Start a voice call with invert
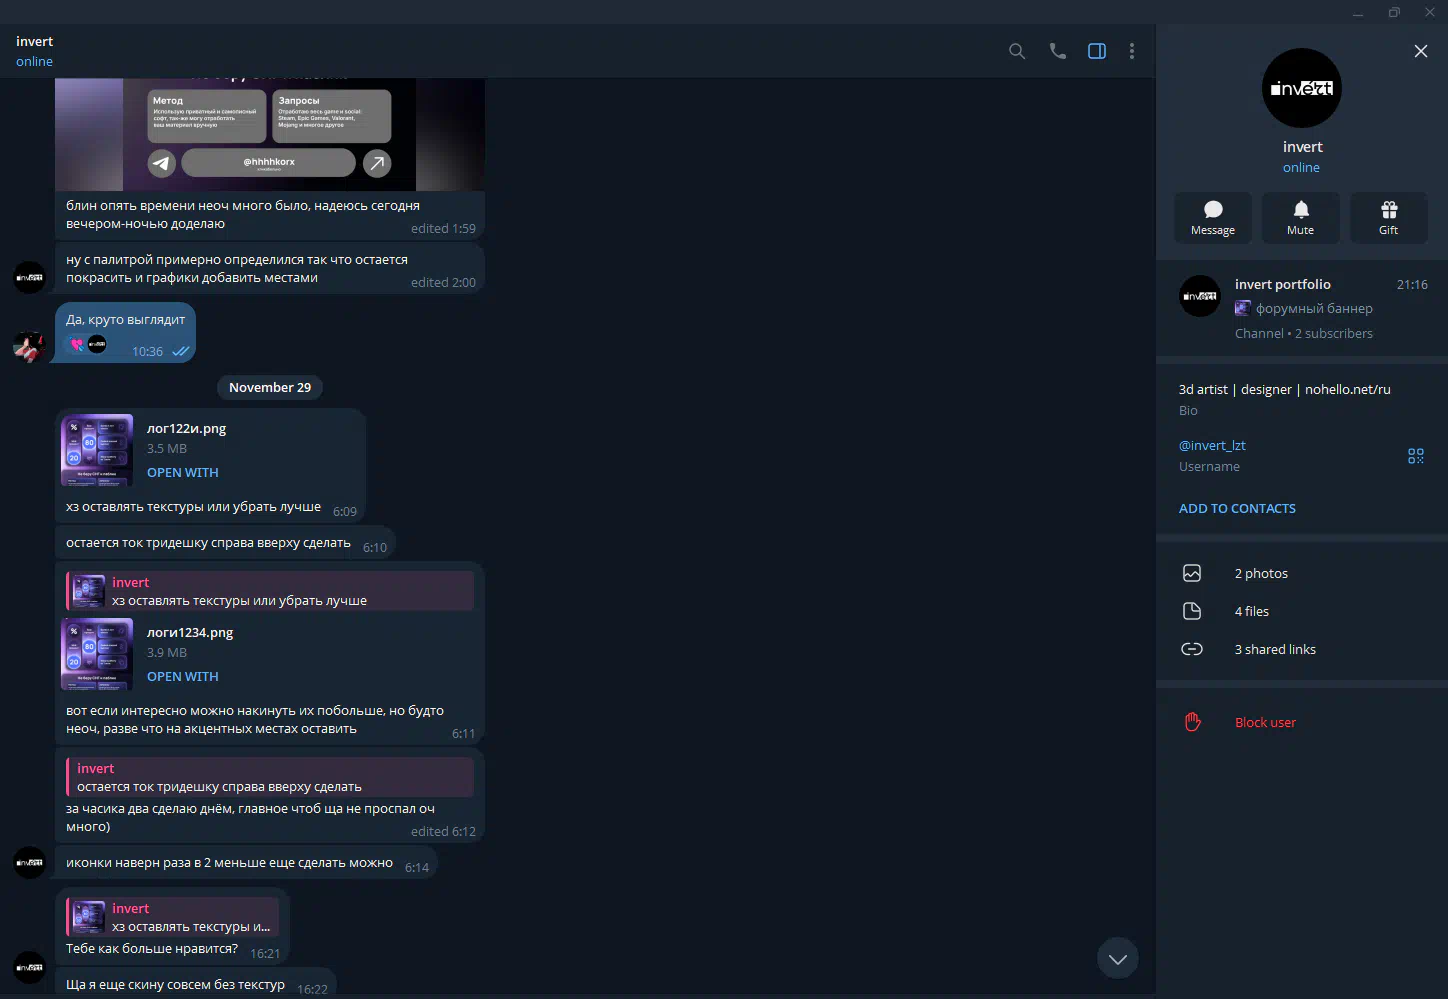The width and height of the screenshot is (1448, 999). click(x=1057, y=51)
